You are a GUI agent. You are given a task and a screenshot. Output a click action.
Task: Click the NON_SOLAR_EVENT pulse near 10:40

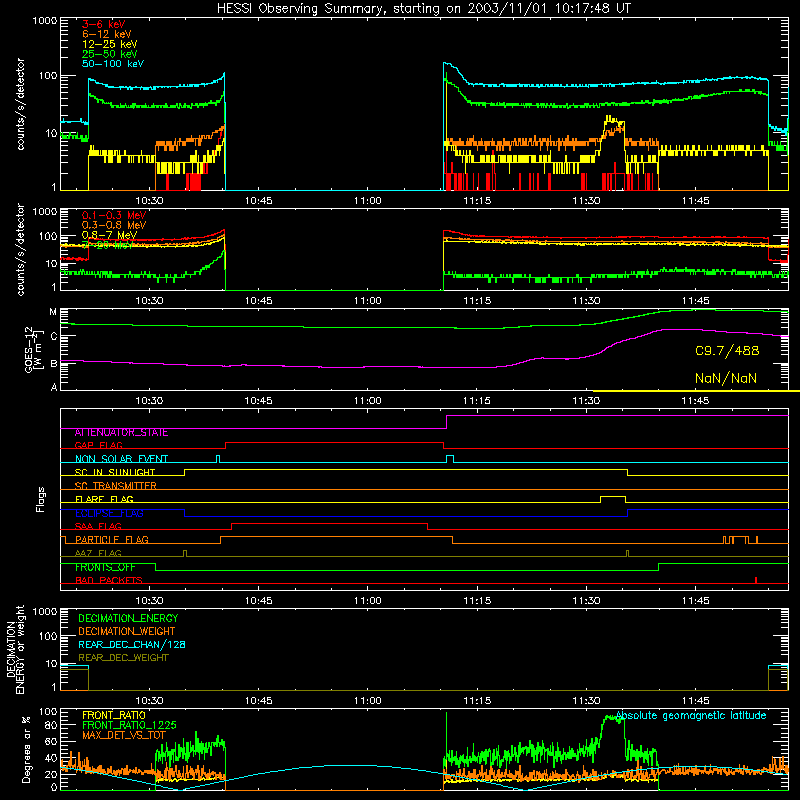click(218, 459)
